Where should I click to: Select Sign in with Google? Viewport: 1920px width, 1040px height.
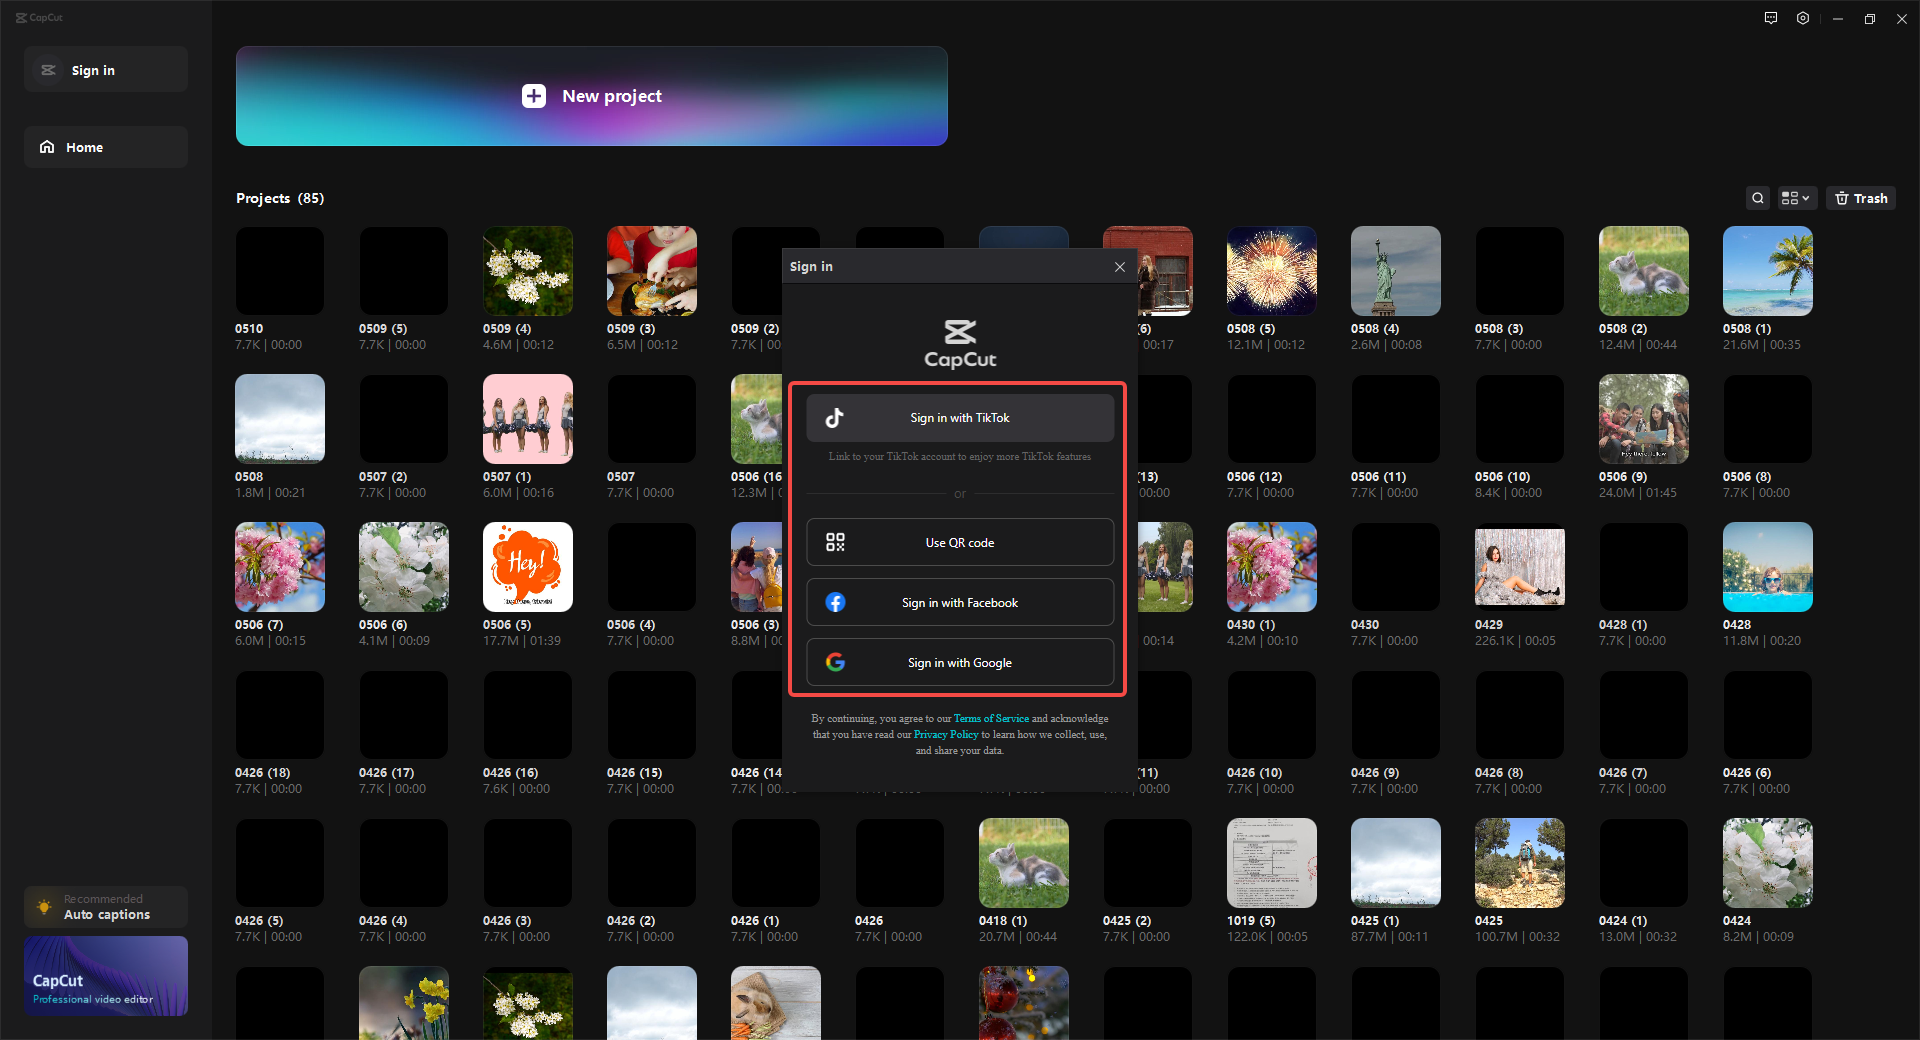(x=960, y=662)
